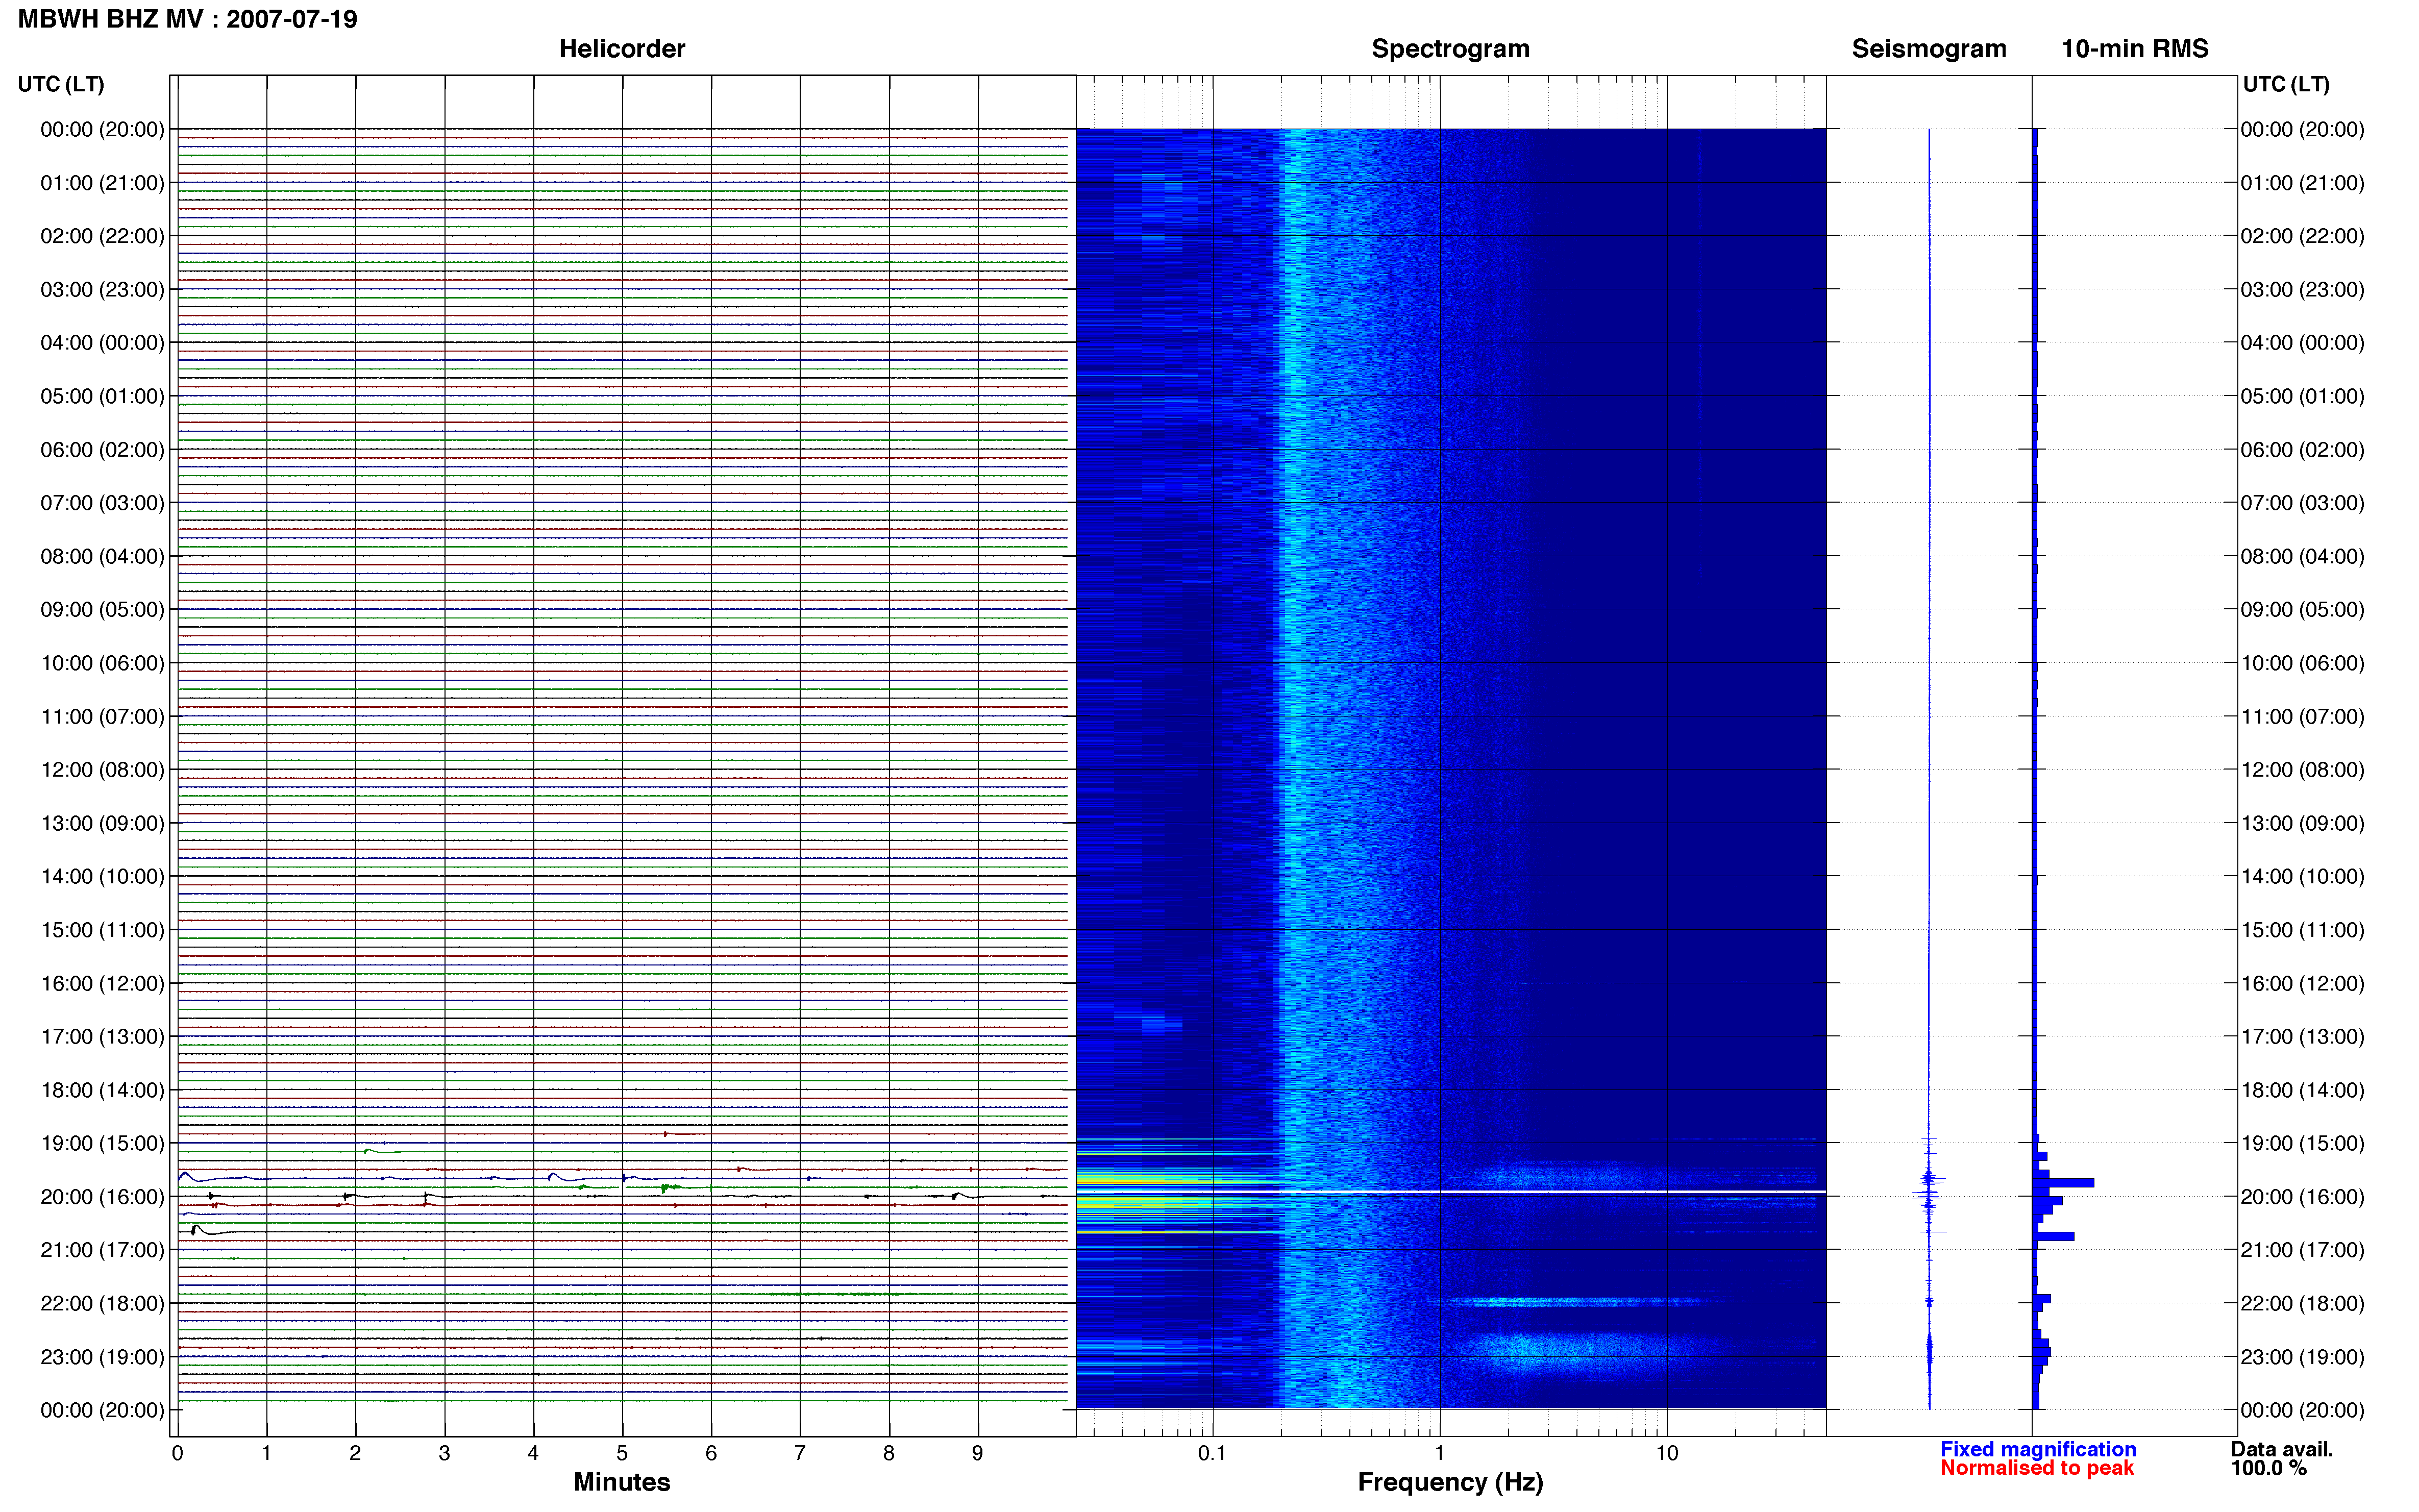
Task: Click the 'Spectrogram' panel heading
Action: point(1450,49)
